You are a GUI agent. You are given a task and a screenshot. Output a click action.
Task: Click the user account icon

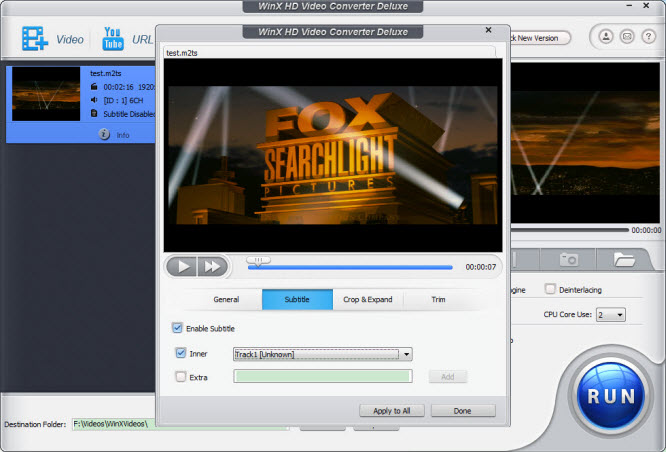pyautogui.click(x=606, y=37)
